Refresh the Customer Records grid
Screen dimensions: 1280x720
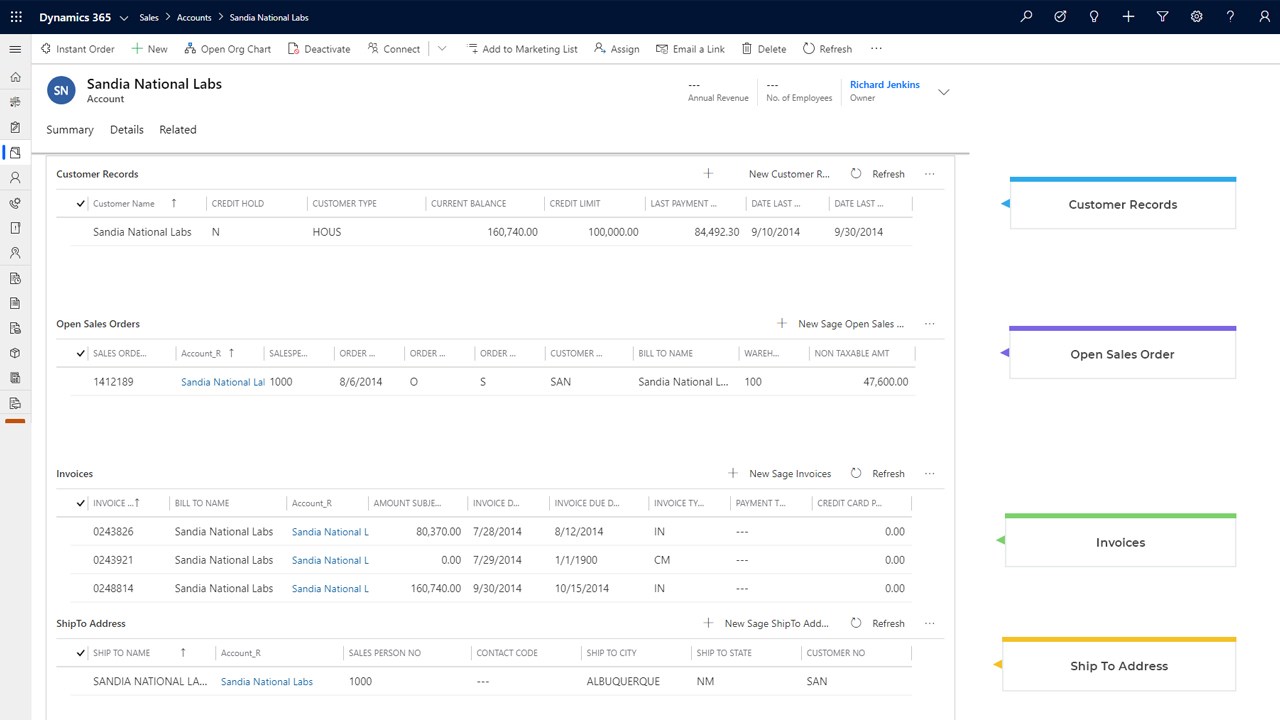click(878, 174)
